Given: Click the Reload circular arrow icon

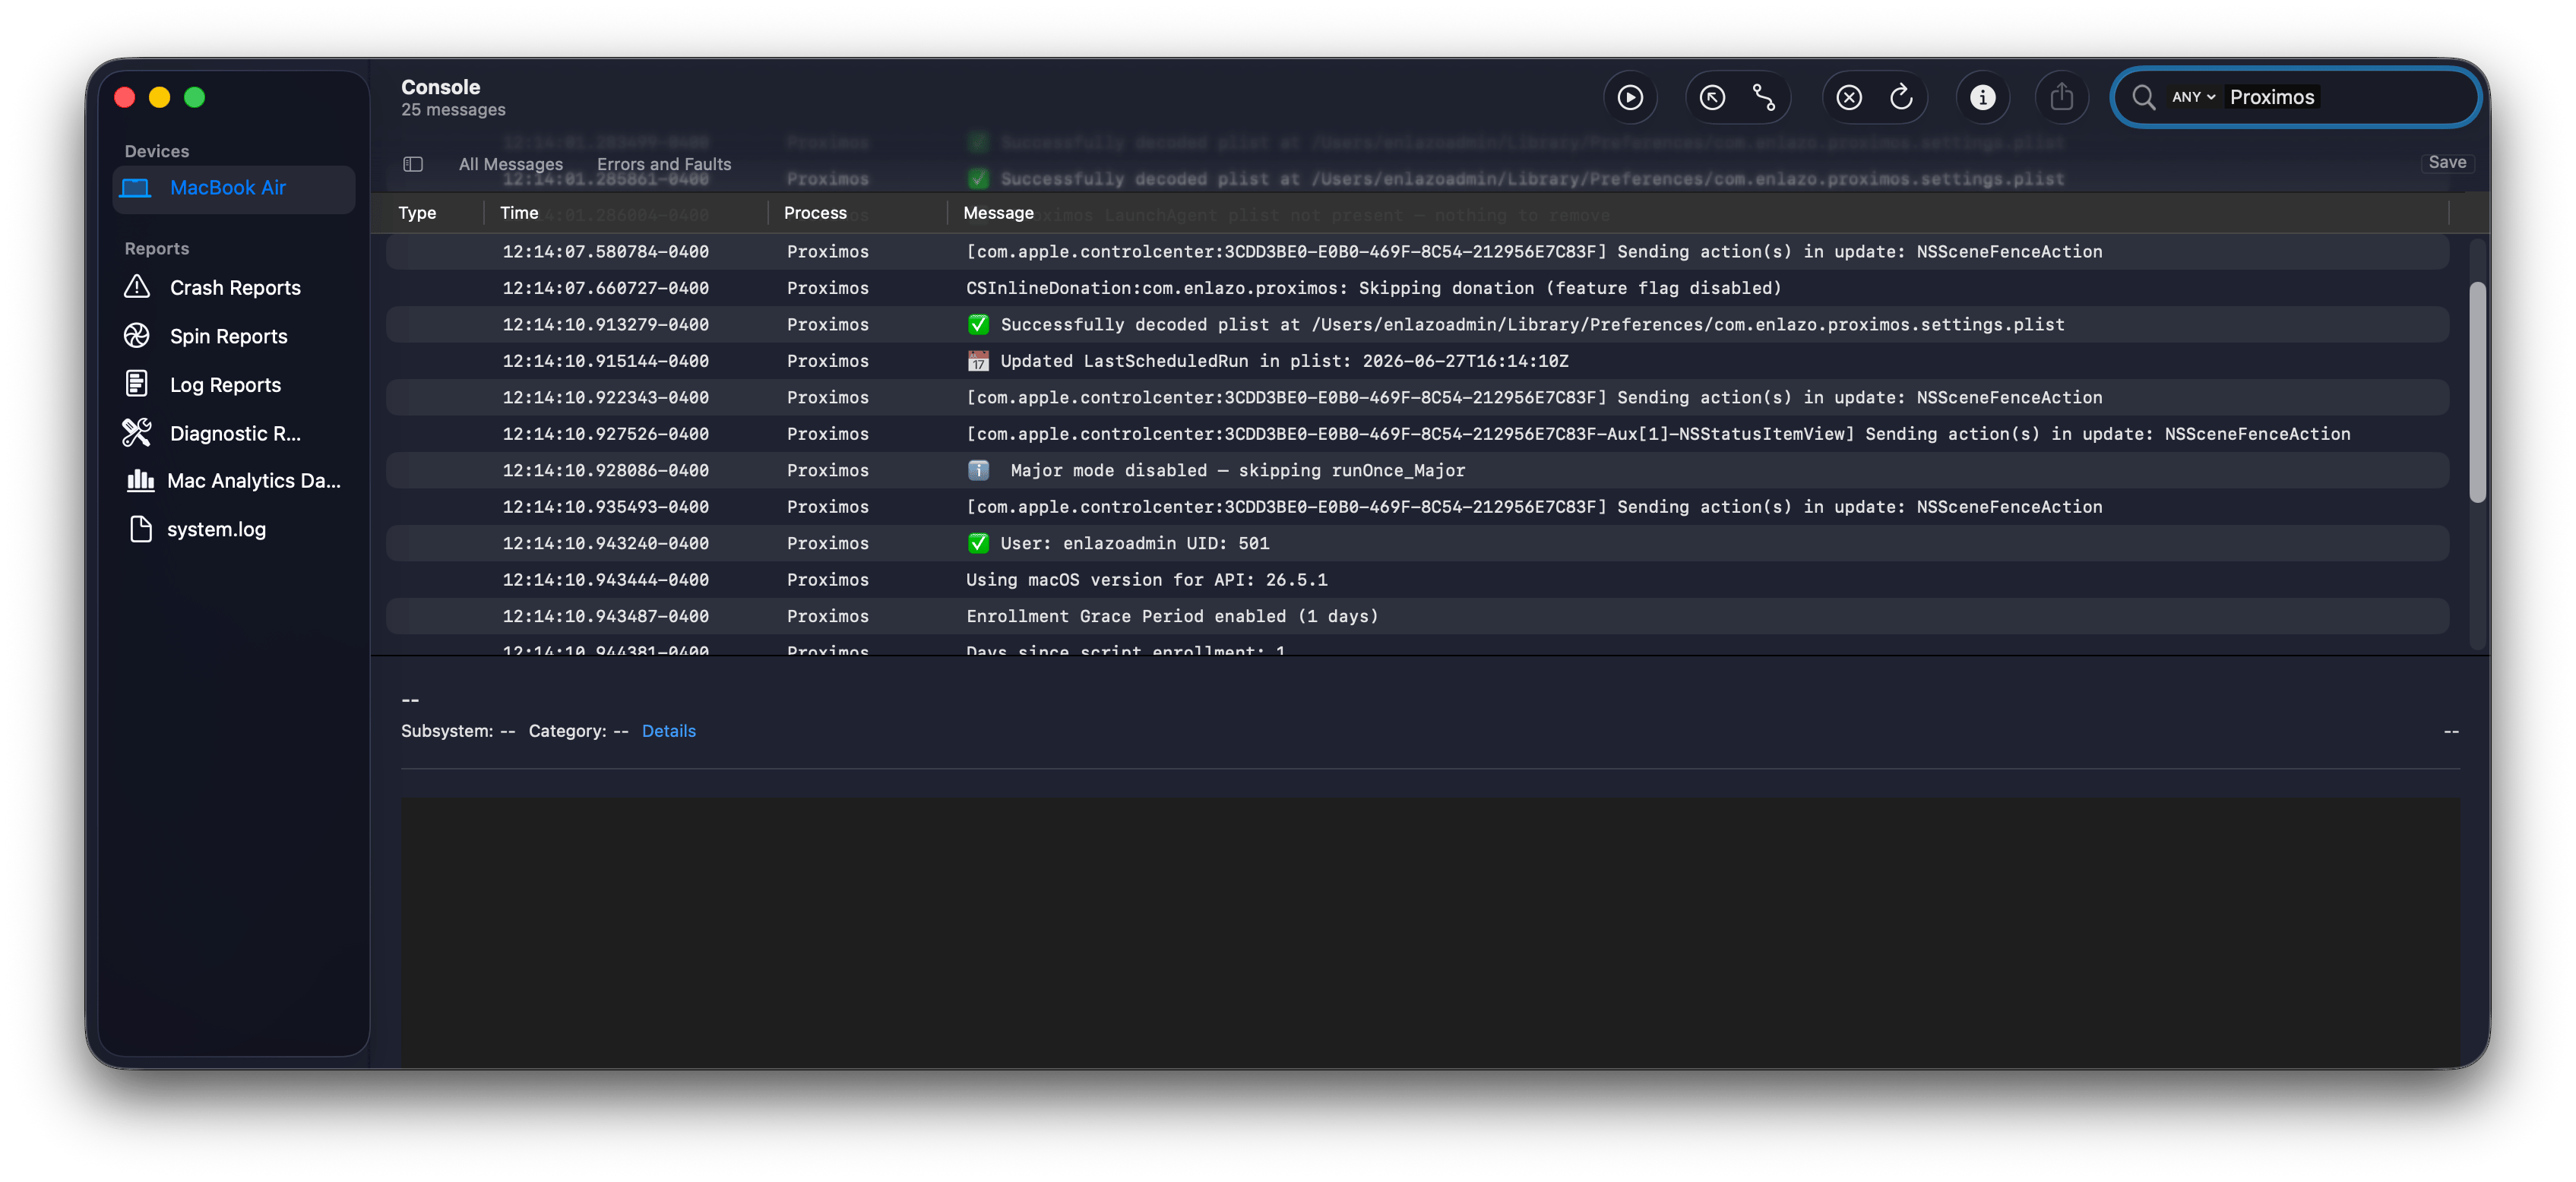Looking at the screenshot, I should click(1901, 97).
